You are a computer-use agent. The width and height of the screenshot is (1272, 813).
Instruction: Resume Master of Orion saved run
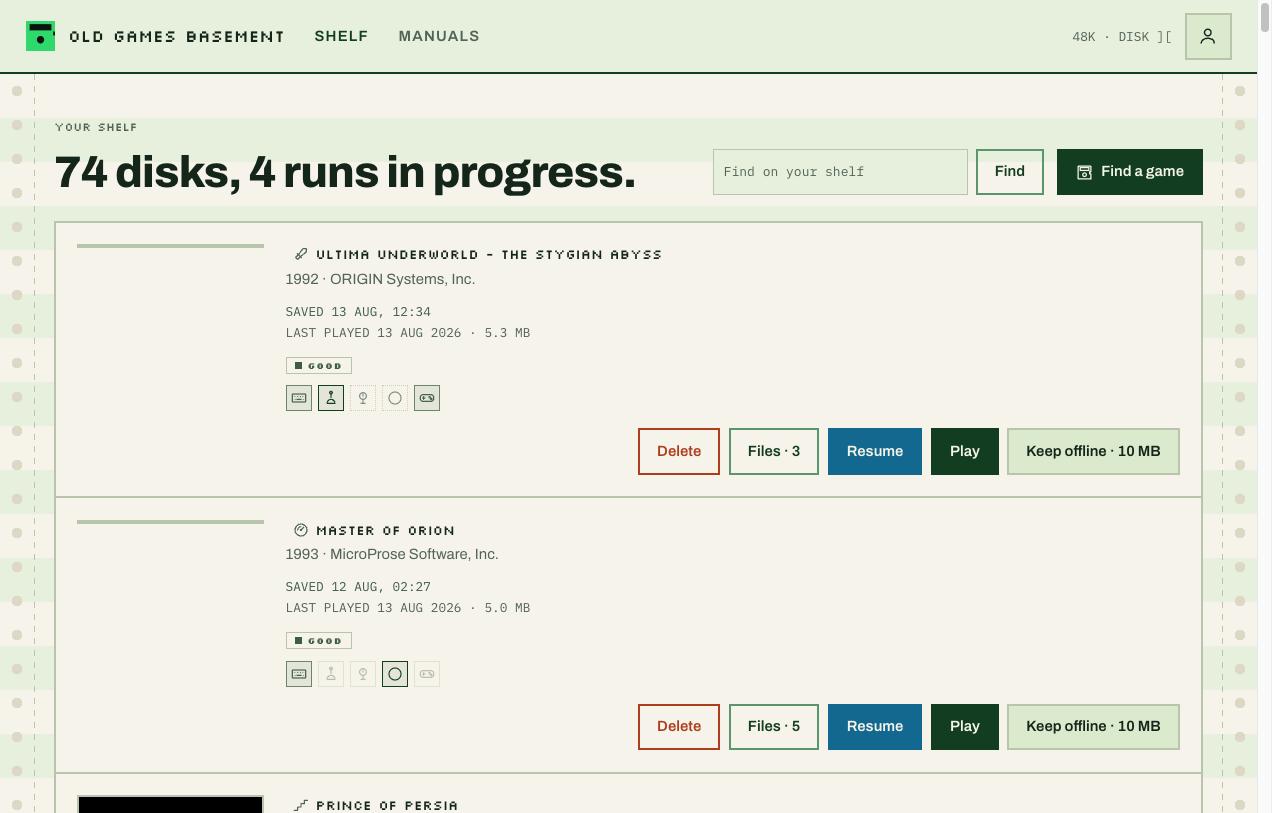point(875,727)
